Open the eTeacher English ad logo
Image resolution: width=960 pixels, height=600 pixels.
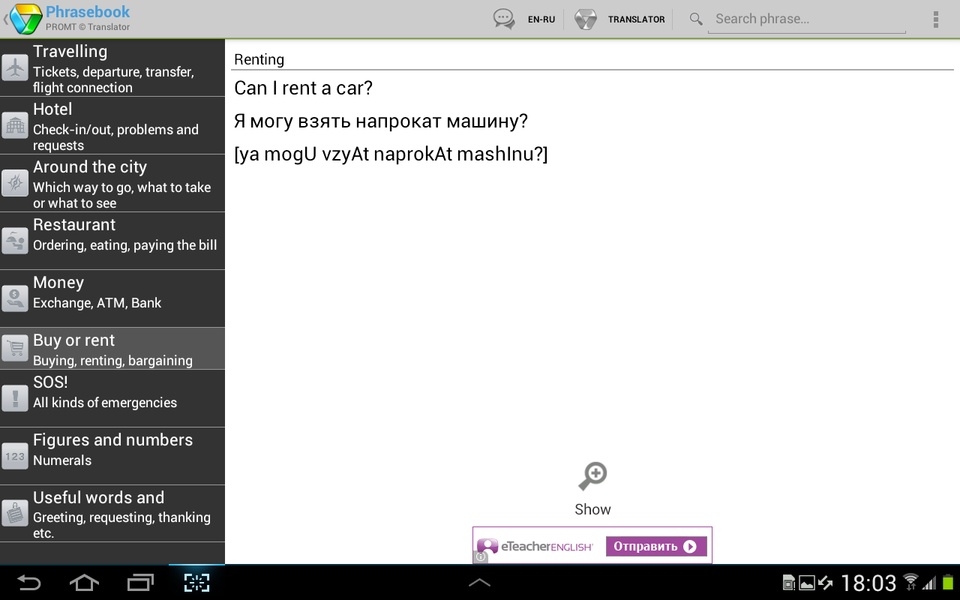click(x=535, y=546)
